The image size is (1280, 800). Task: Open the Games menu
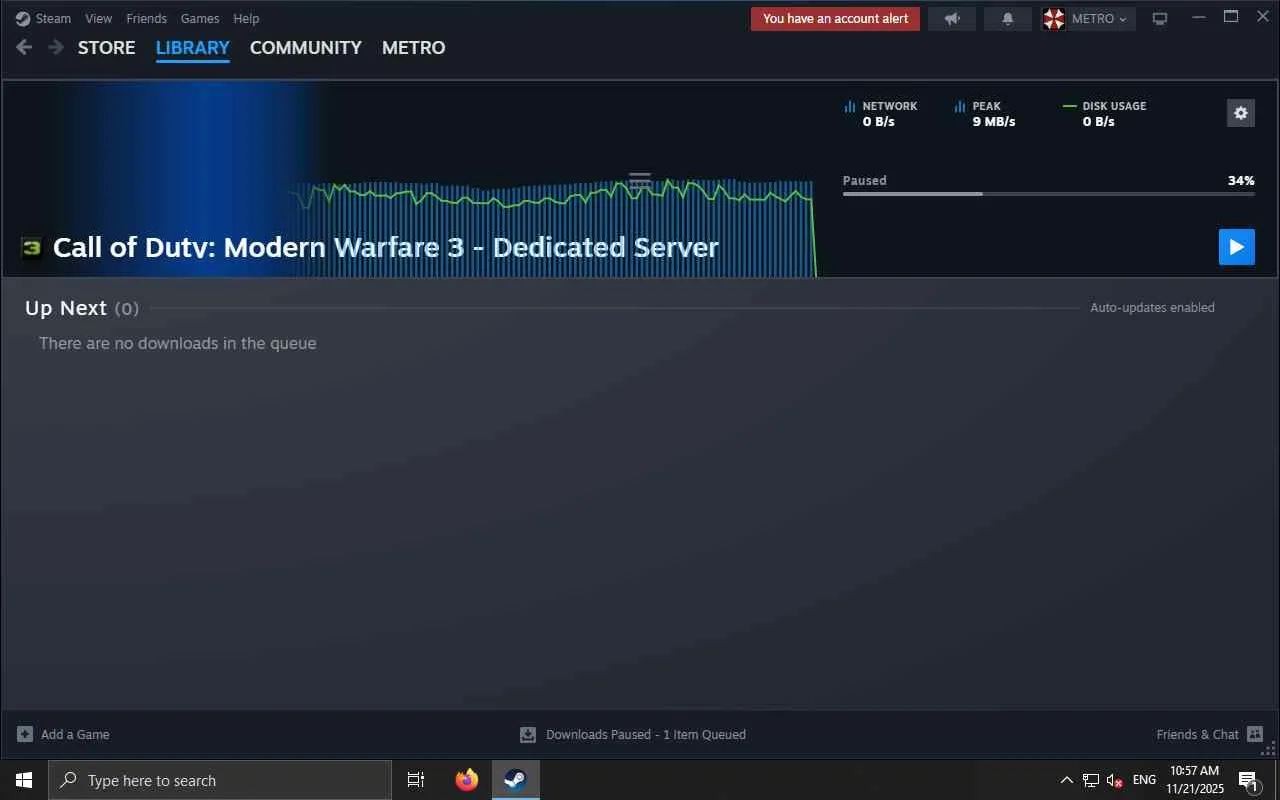point(200,18)
